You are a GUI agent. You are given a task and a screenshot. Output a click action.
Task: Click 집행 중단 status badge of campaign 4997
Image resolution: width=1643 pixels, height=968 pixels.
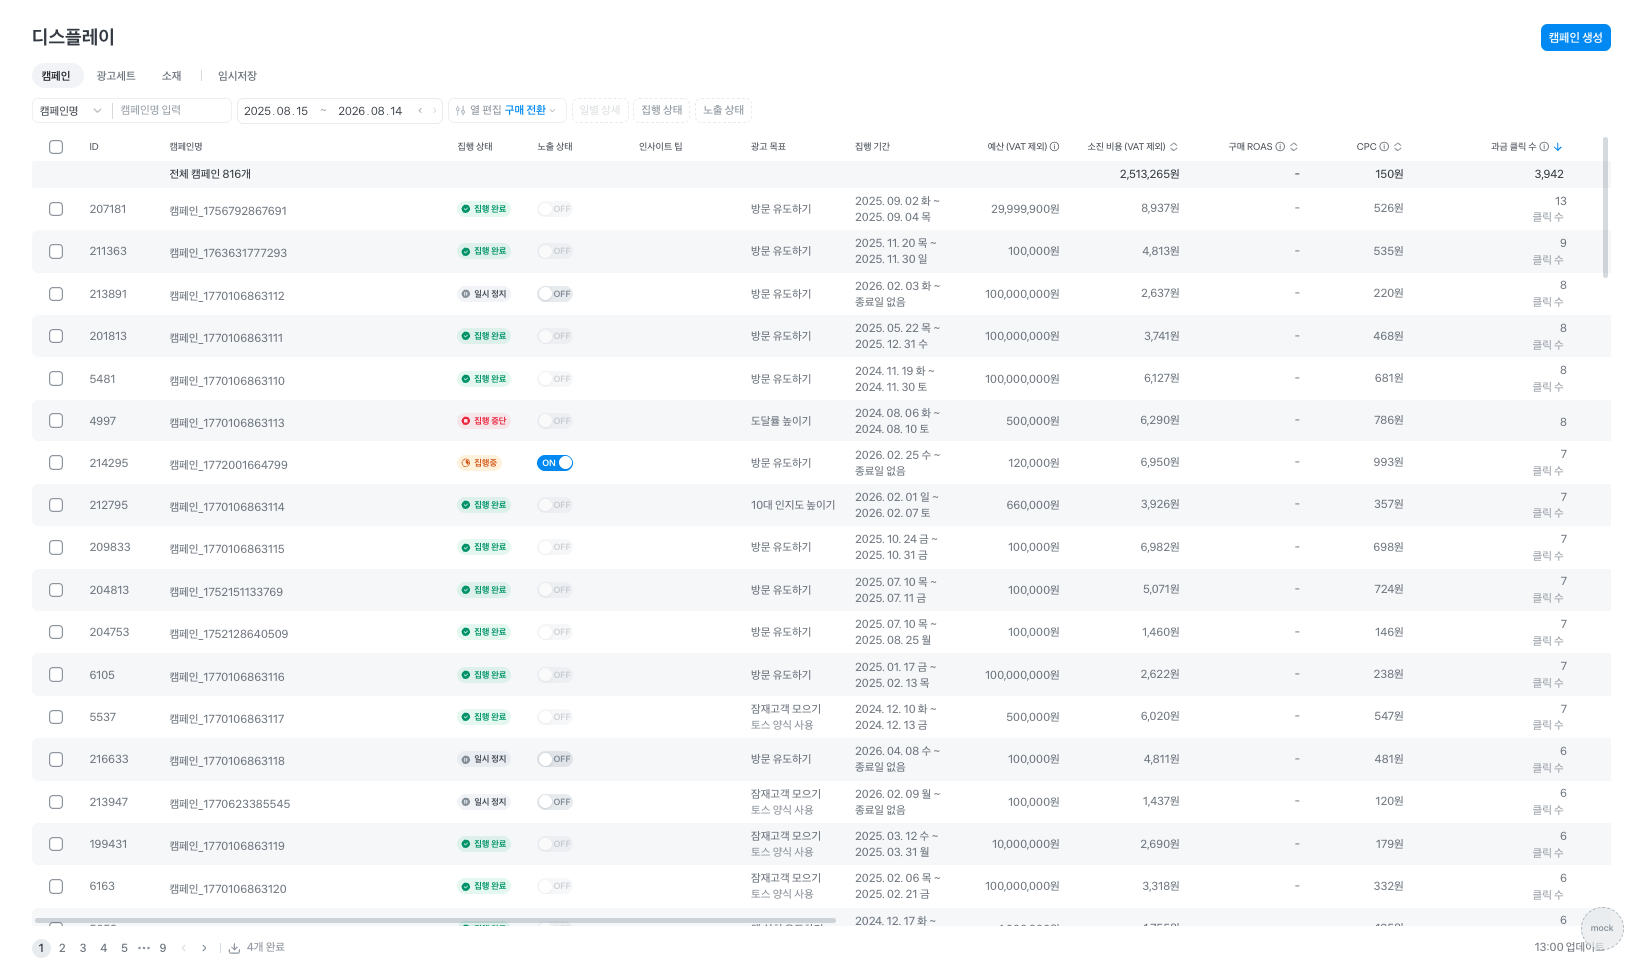484,421
